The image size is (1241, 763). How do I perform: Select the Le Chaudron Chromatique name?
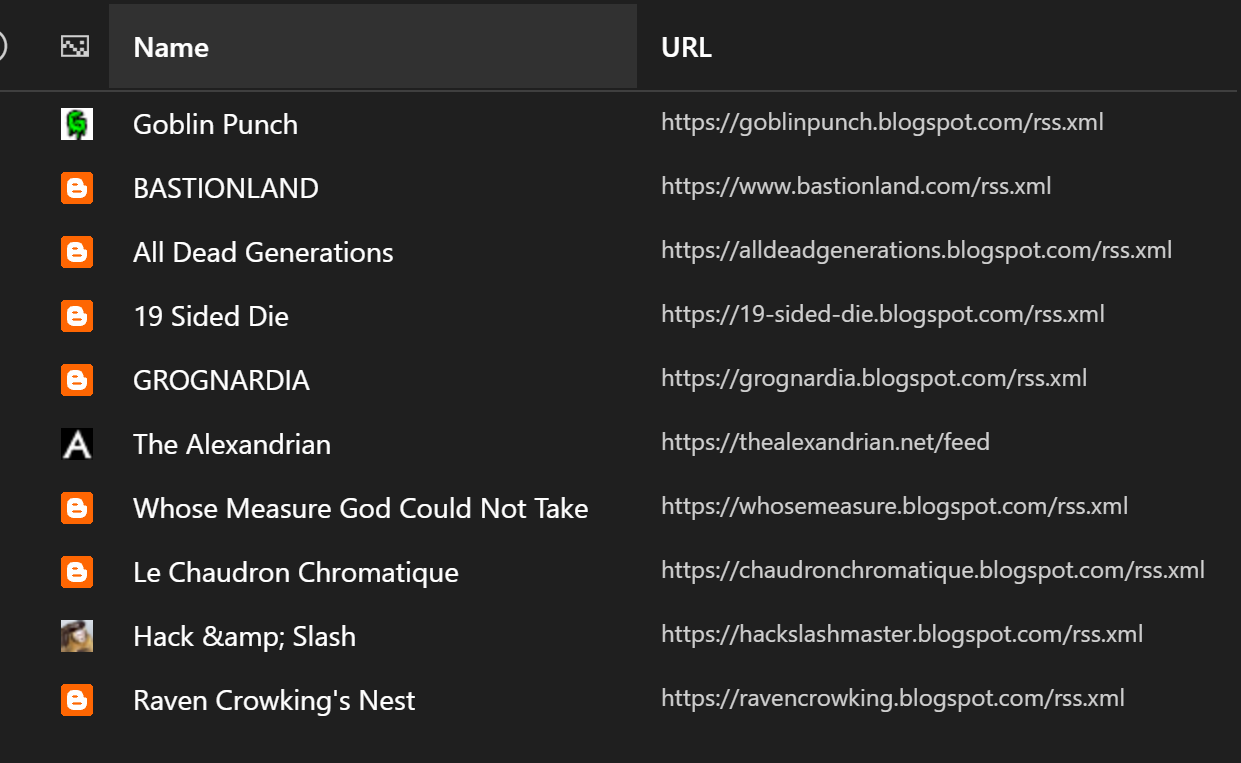[x=296, y=572]
